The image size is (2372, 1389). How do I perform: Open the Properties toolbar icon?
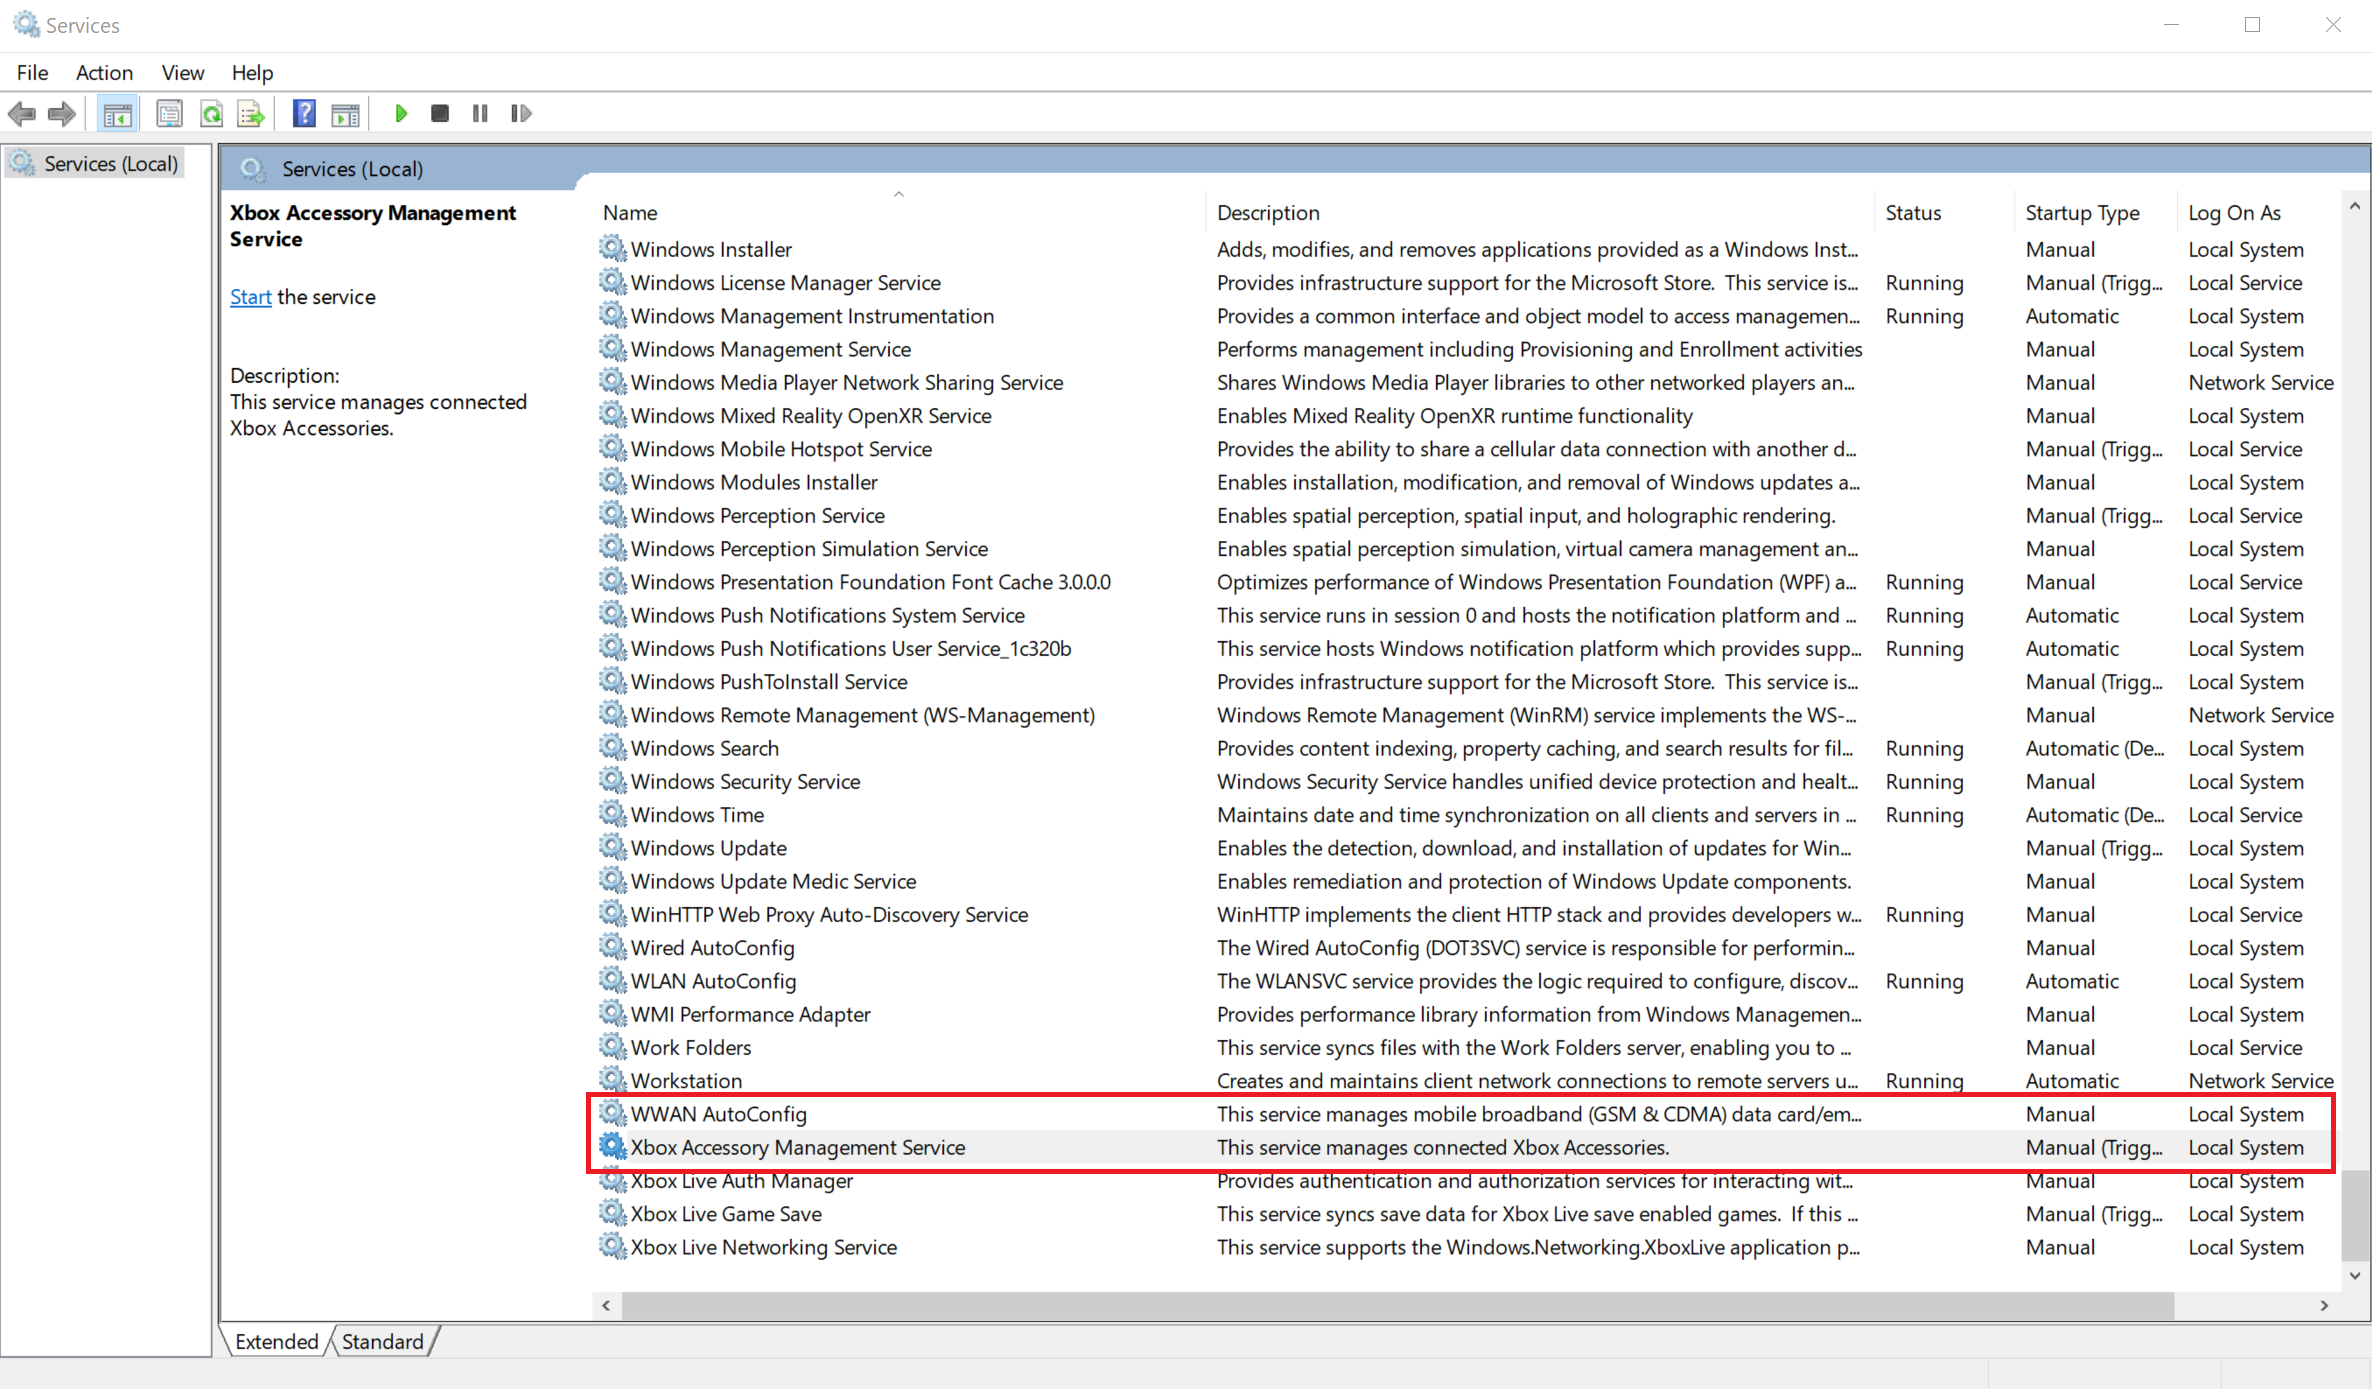coord(170,114)
